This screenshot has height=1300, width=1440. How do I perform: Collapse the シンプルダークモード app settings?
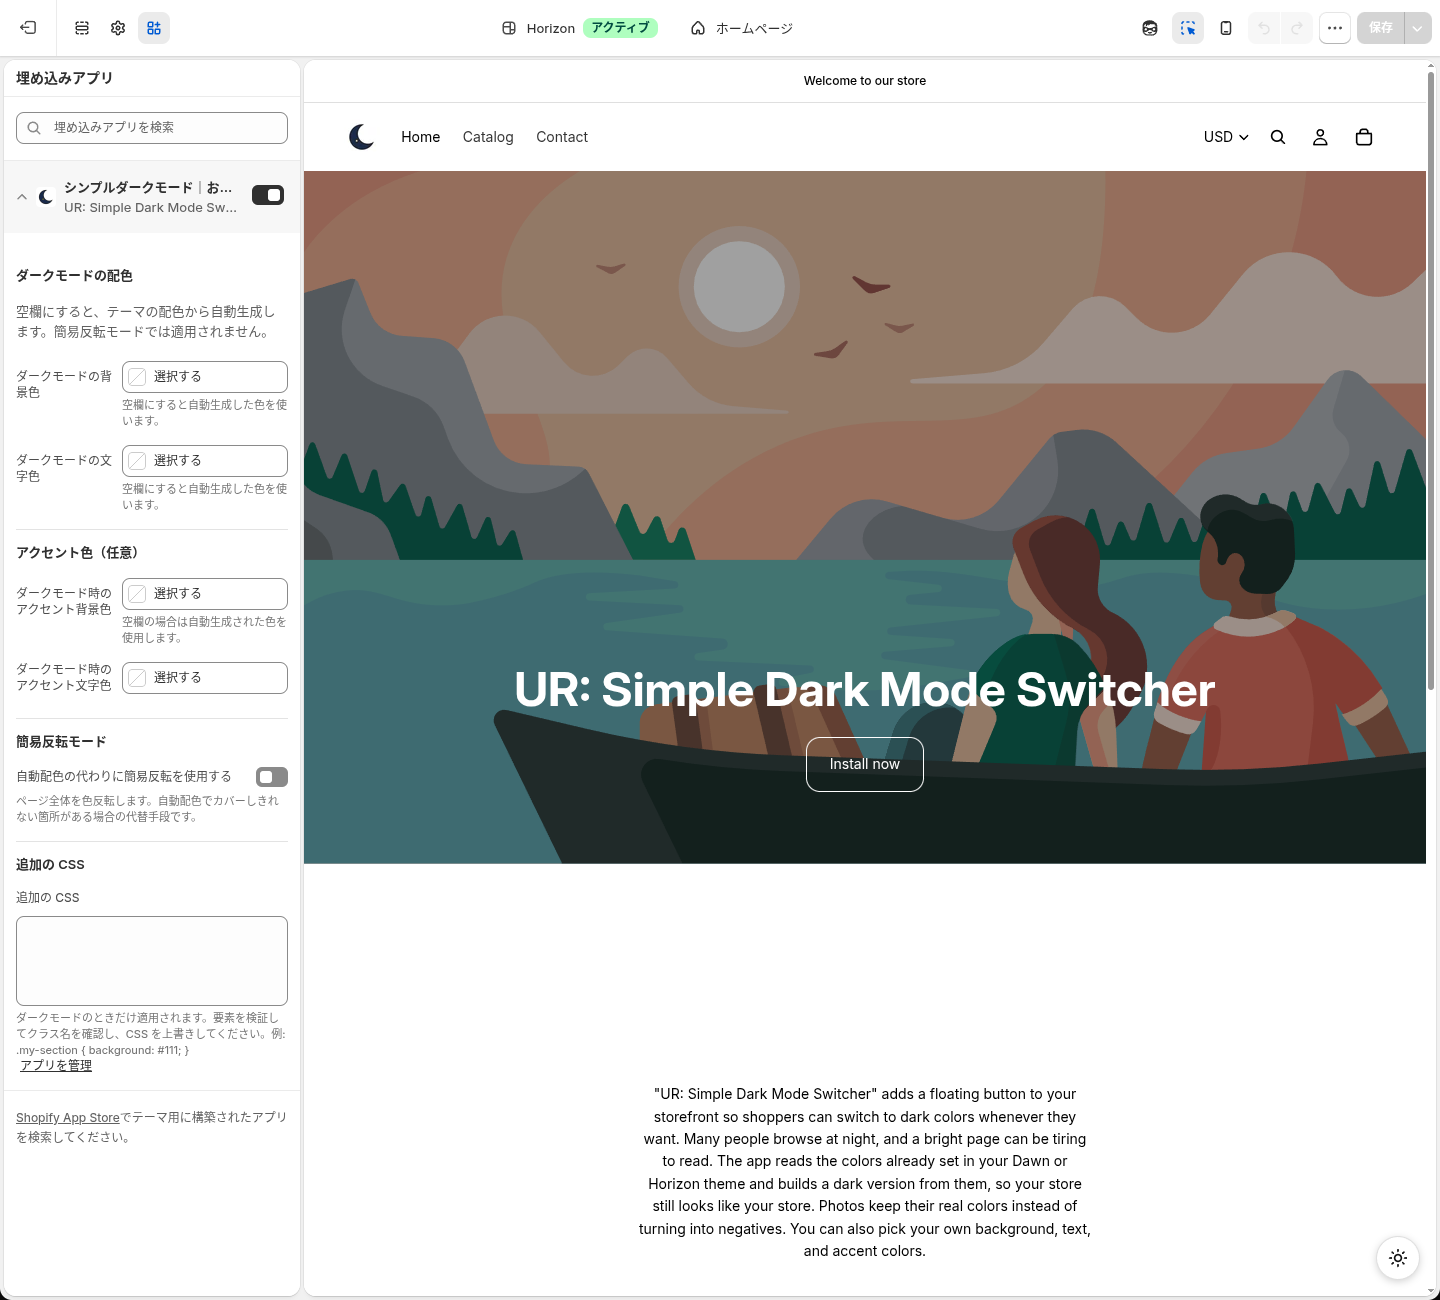point(22,197)
